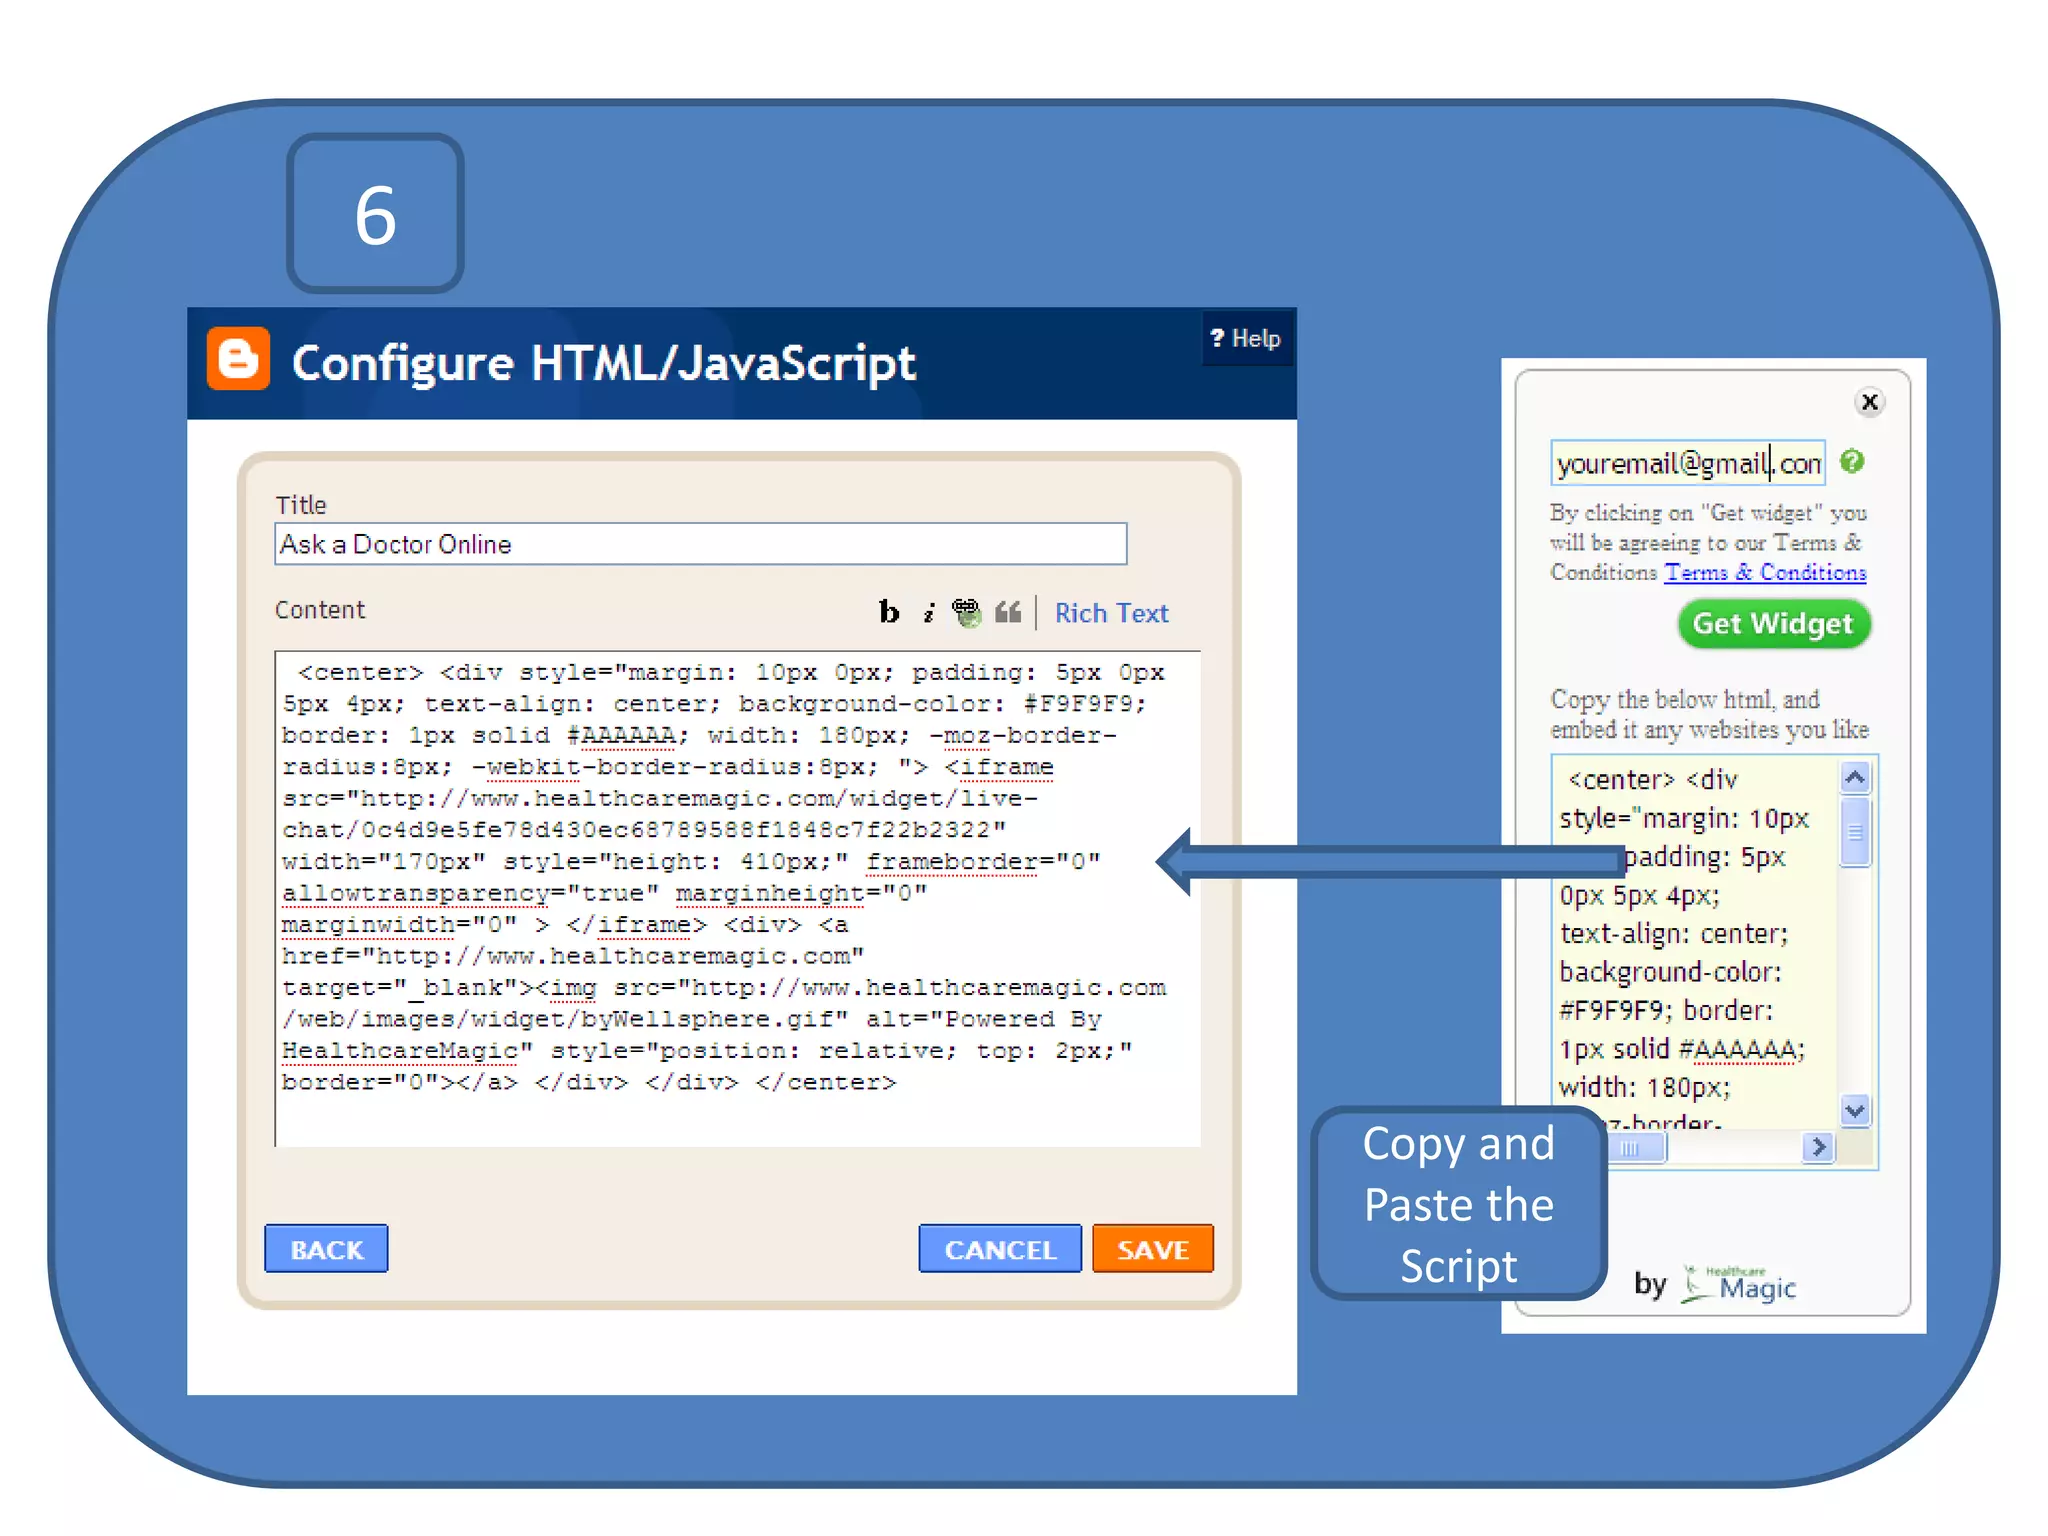Switch the editor to Rich Text
Viewport: 2048px width, 1536px height.
1111,613
